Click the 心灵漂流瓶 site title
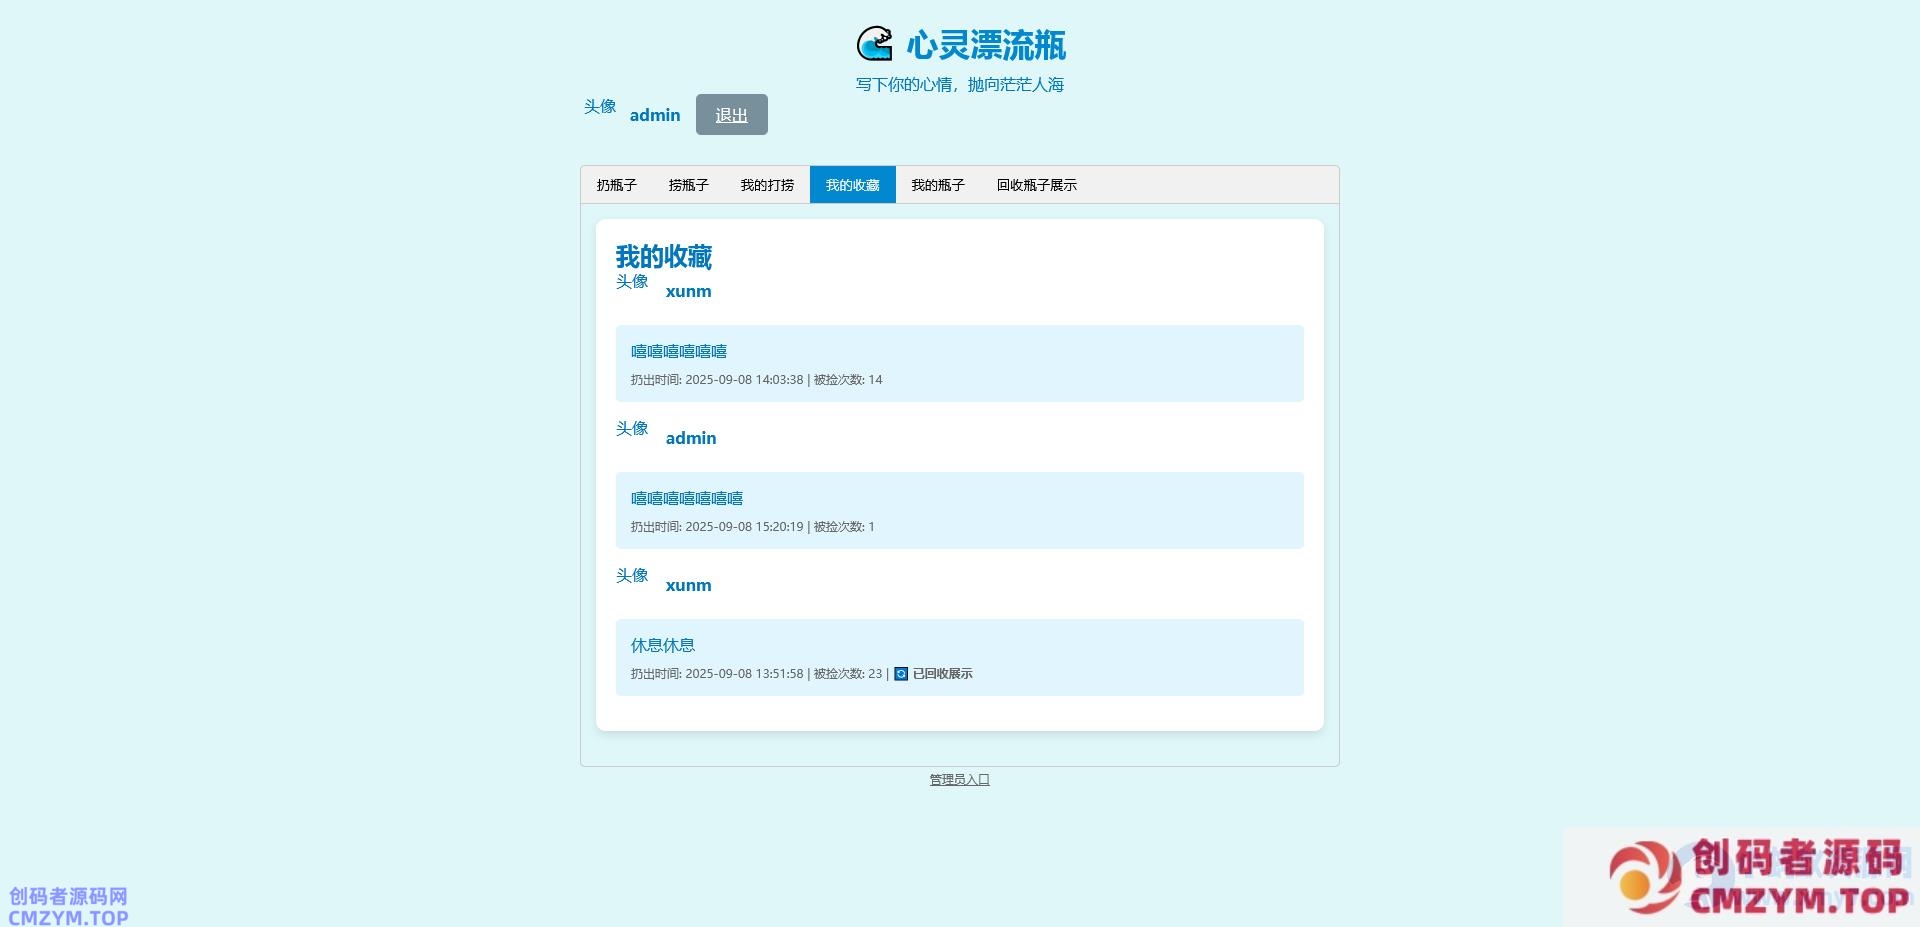Image resolution: width=1920 pixels, height=927 pixels. click(986, 45)
